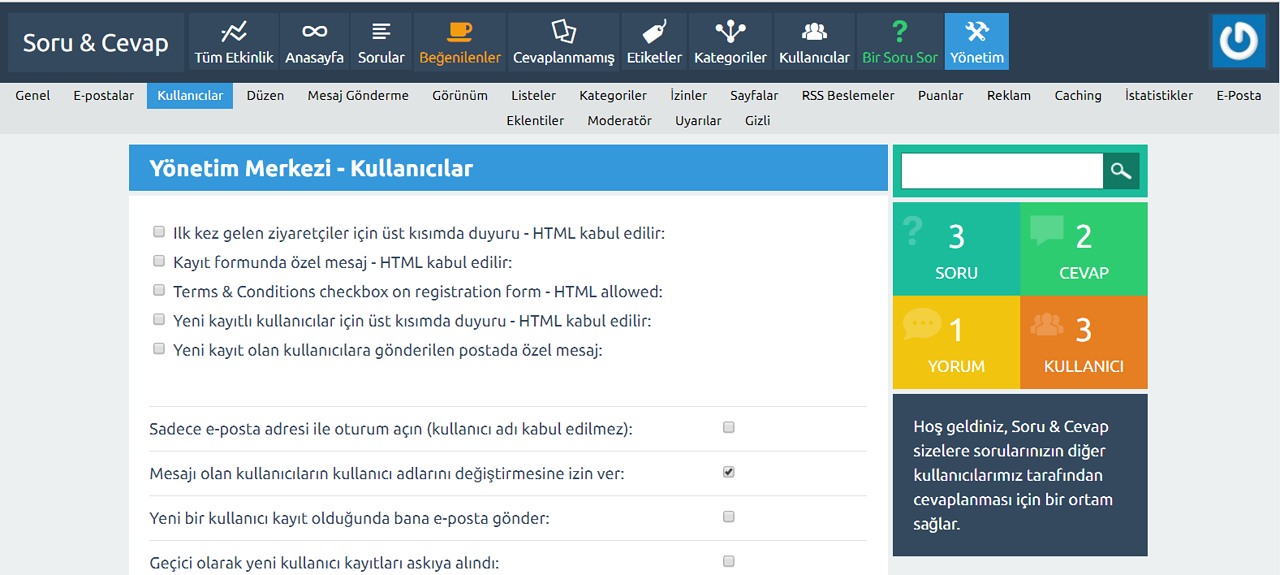Viewport: 1280px width, 575px height.
Task: Click the Soru & Cevap site title
Action: pos(96,43)
